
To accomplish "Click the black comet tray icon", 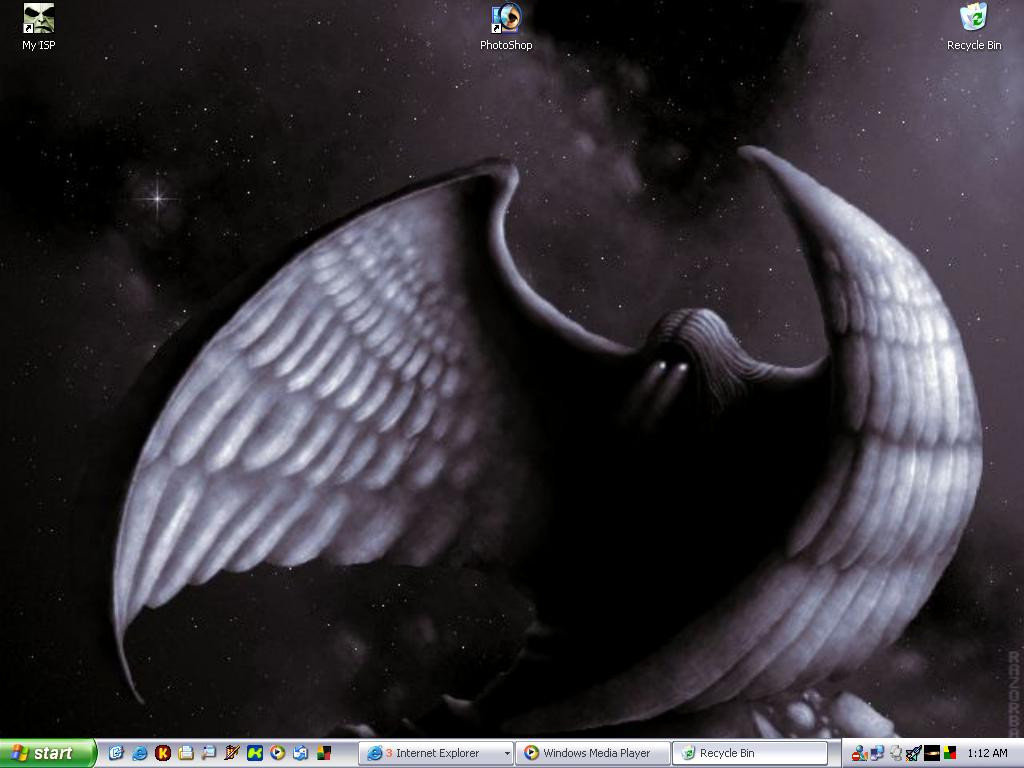I will point(932,753).
